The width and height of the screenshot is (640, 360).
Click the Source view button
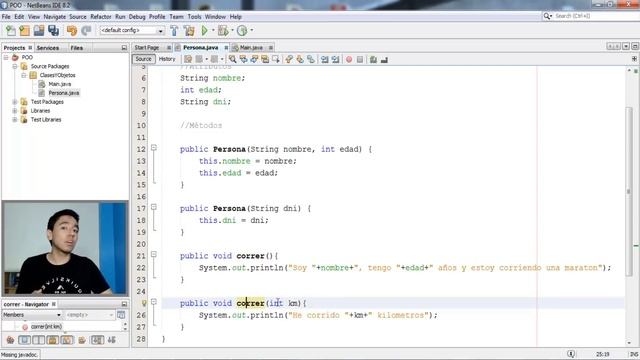pos(143,59)
